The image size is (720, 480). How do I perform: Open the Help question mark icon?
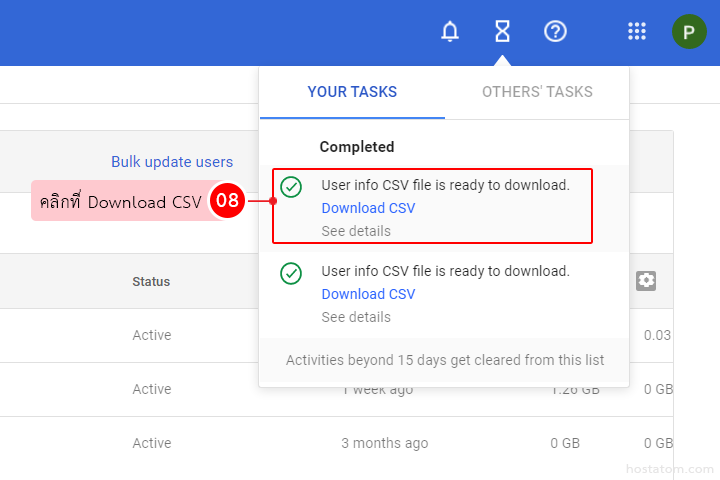[555, 32]
